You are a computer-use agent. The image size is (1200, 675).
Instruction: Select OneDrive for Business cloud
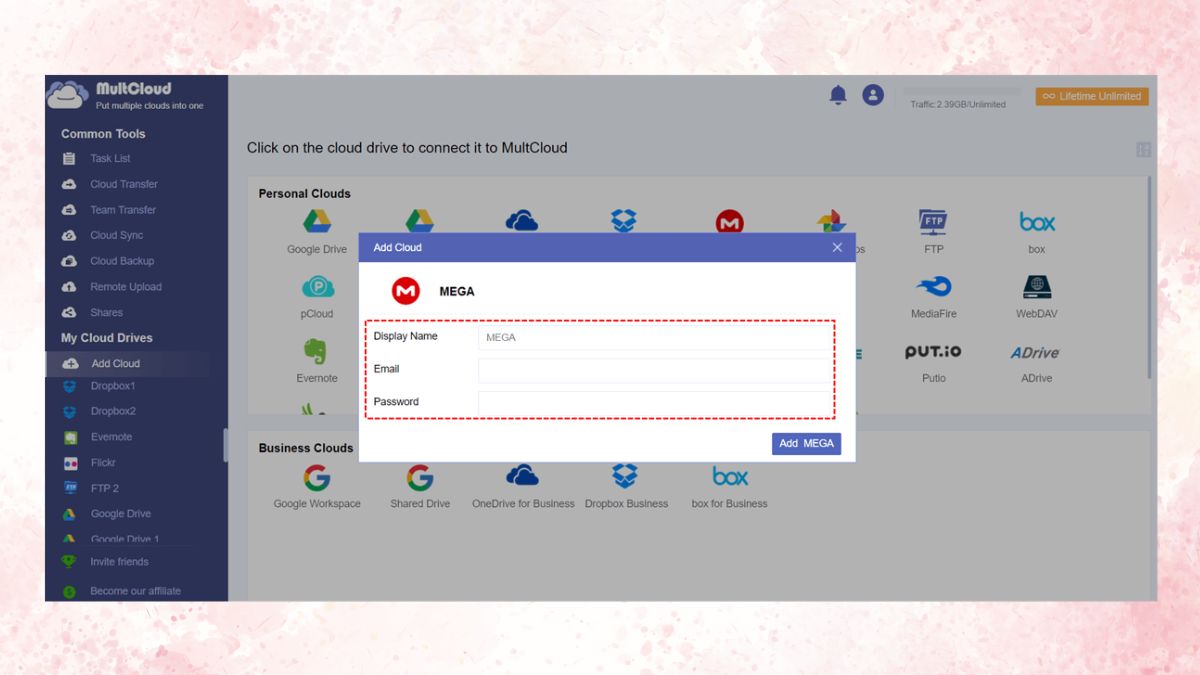[523, 486]
